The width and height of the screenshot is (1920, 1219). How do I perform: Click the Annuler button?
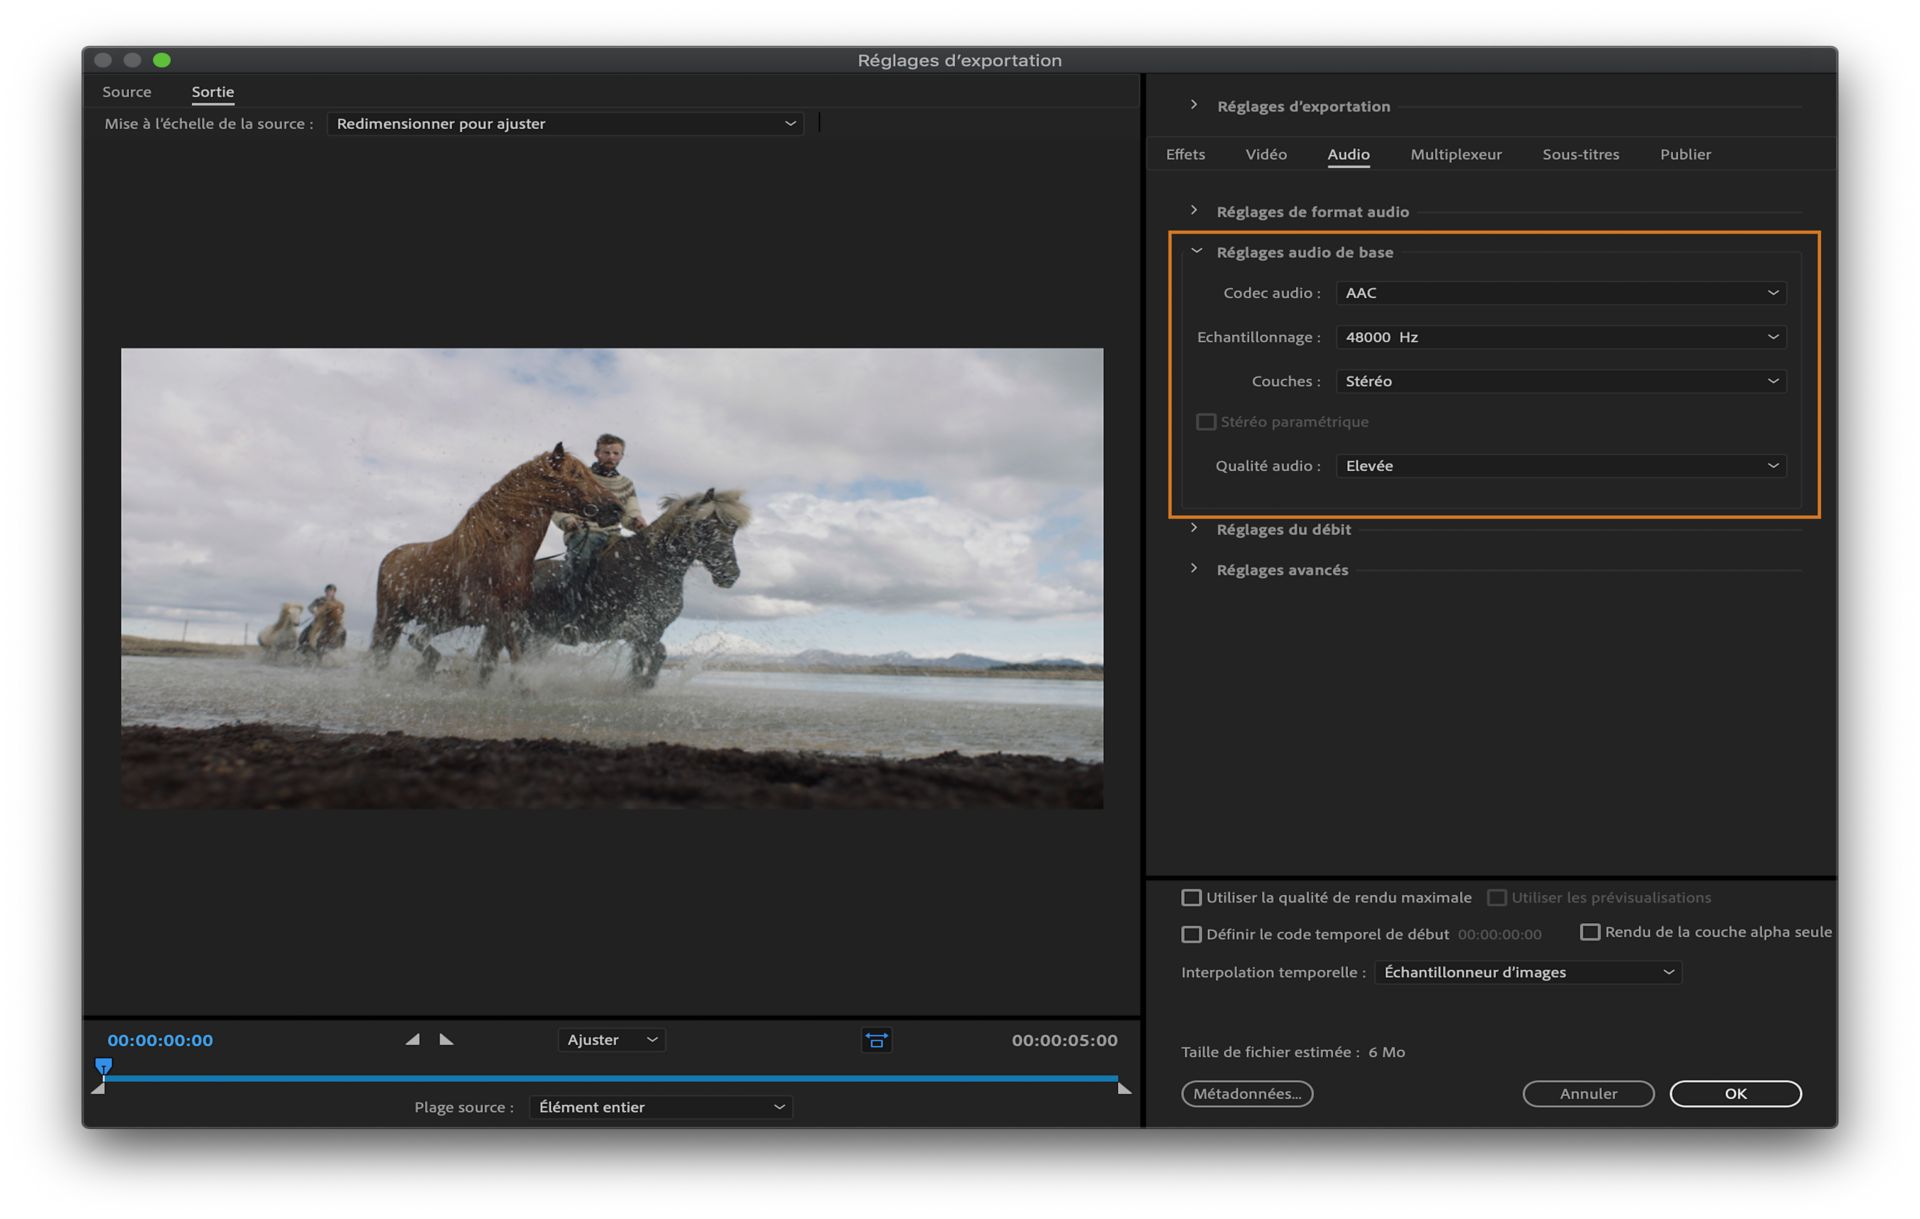(1587, 1094)
